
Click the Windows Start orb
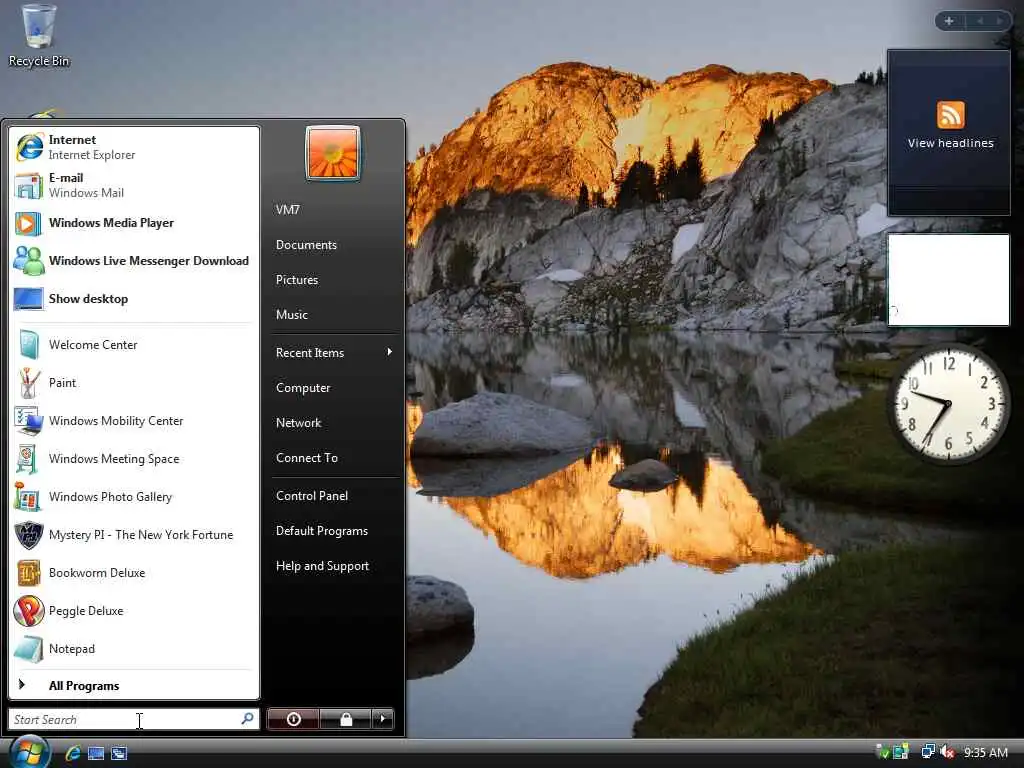[x=29, y=752]
